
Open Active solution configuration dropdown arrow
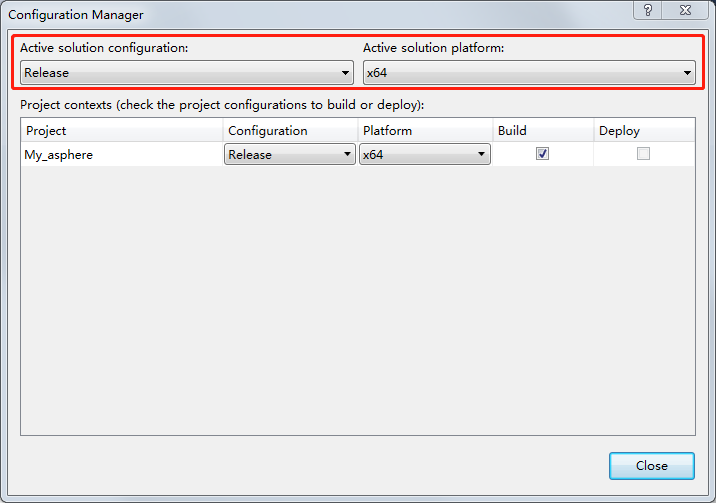345,73
